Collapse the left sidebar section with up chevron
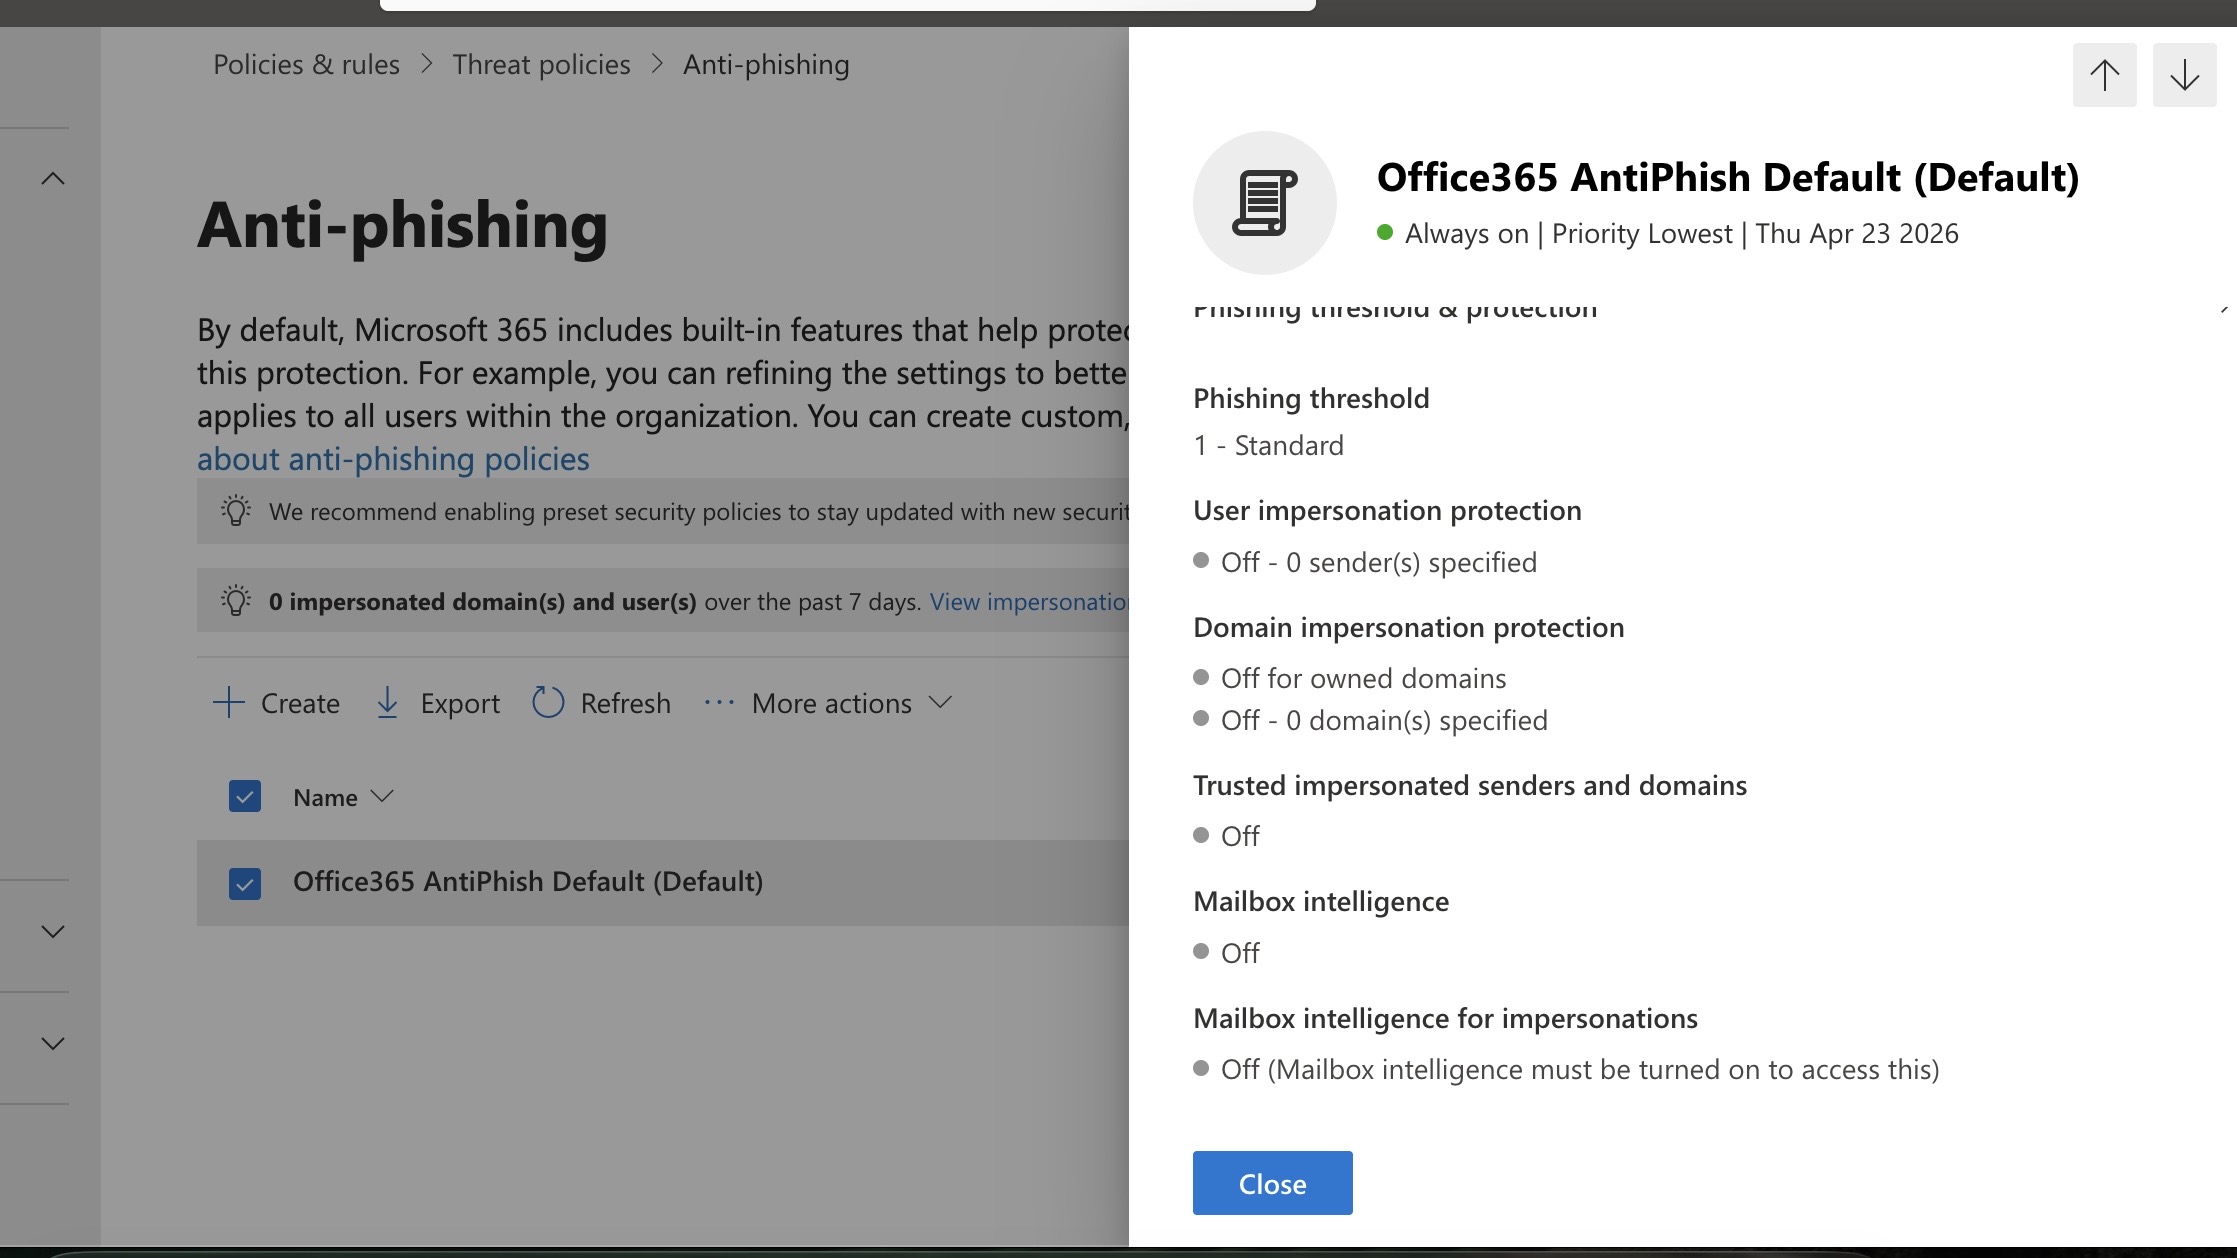This screenshot has height=1258, width=2237. 53,179
